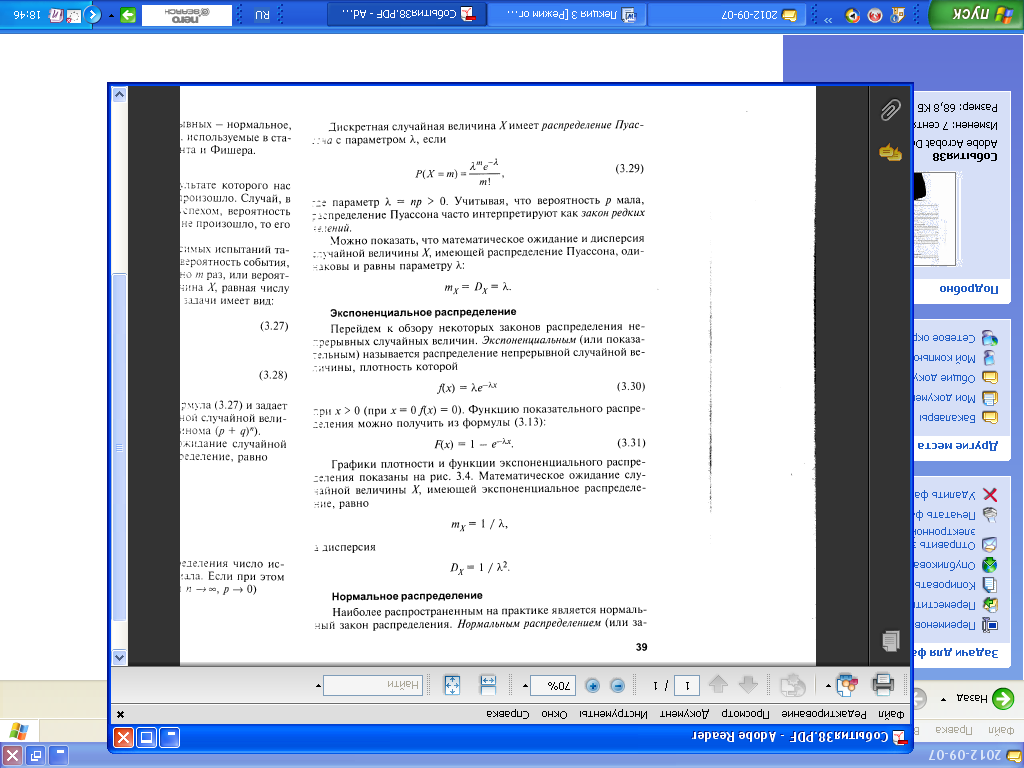Click the document scrollbar arrow near page number 39
The height and width of the screenshot is (768, 1024).
[x=120, y=657]
